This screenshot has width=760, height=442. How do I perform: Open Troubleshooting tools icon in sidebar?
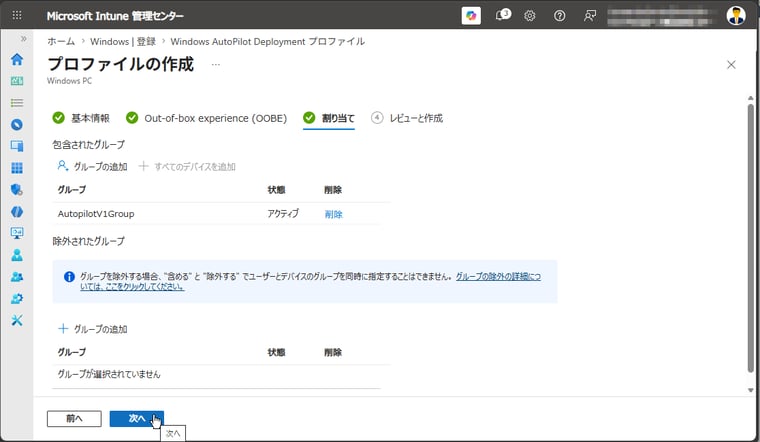point(17,320)
